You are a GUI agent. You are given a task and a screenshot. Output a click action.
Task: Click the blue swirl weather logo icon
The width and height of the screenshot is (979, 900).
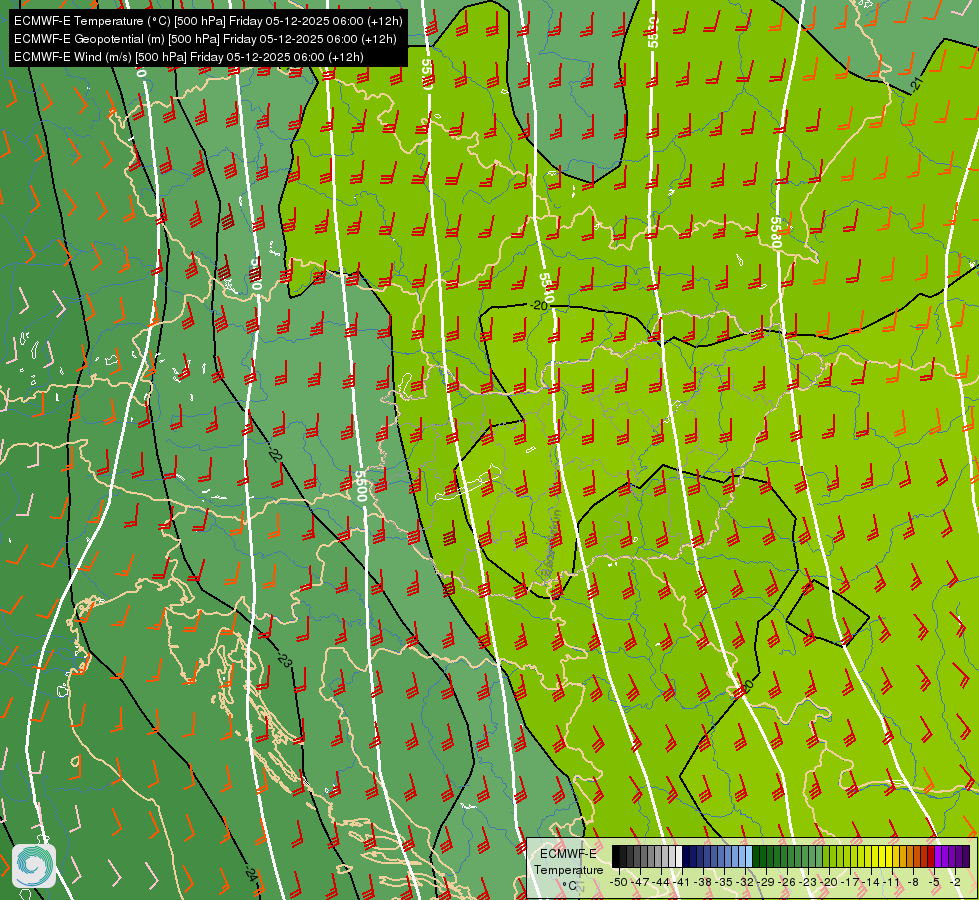(x=34, y=866)
